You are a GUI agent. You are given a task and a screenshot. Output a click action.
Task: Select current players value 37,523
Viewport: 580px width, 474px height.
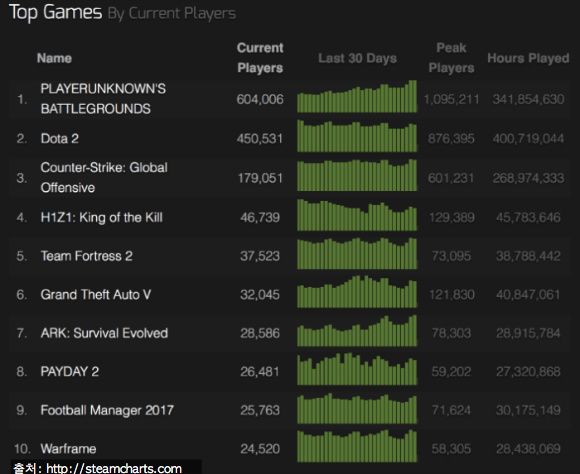click(x=260, y=256)
